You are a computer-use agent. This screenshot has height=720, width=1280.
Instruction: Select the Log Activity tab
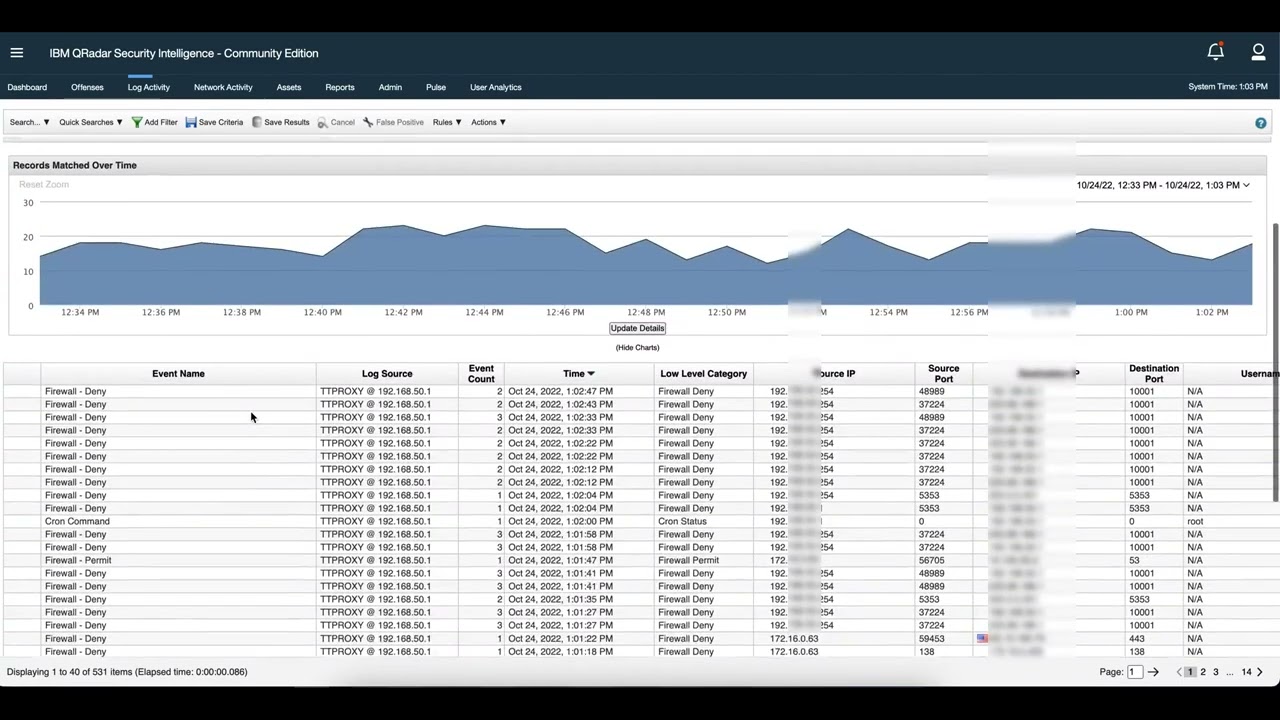(149, 87)
